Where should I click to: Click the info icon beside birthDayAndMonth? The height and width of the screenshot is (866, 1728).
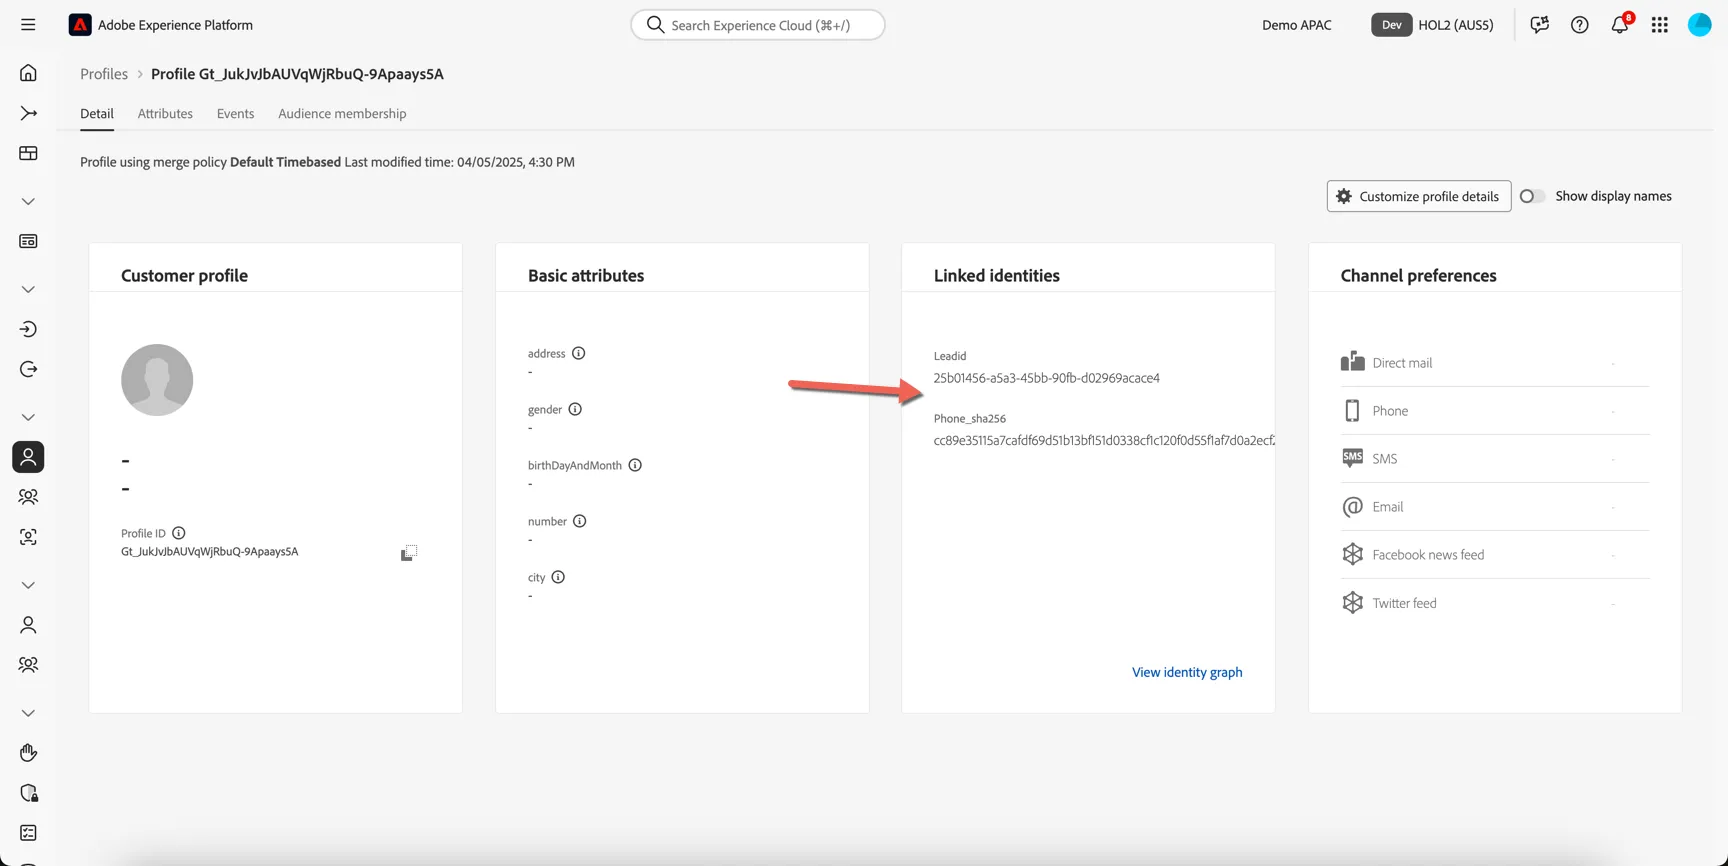[635, 465]
